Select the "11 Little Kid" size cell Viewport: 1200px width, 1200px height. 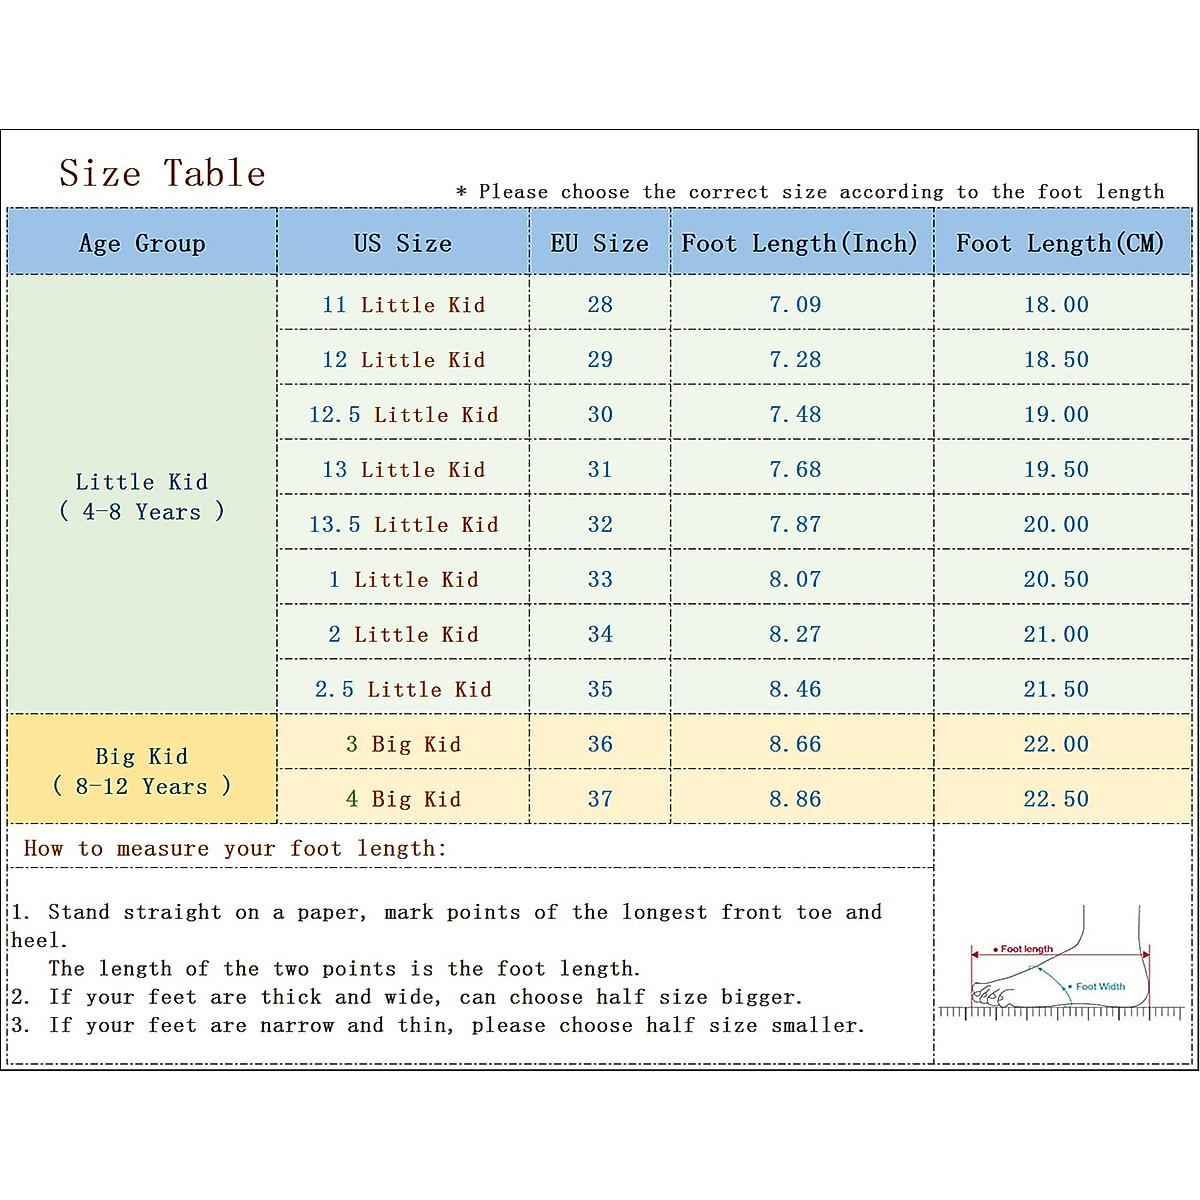click(403, 305)
